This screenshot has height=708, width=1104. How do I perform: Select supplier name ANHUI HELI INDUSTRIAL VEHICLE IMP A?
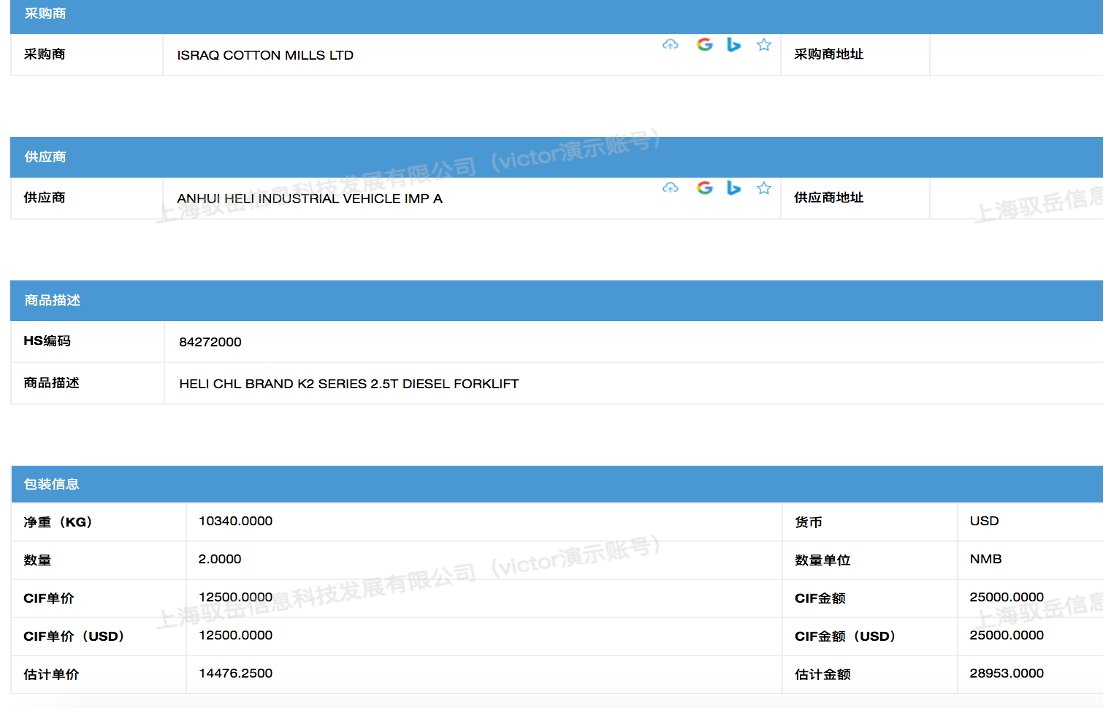pyautogui.click(x=310, y=198)
